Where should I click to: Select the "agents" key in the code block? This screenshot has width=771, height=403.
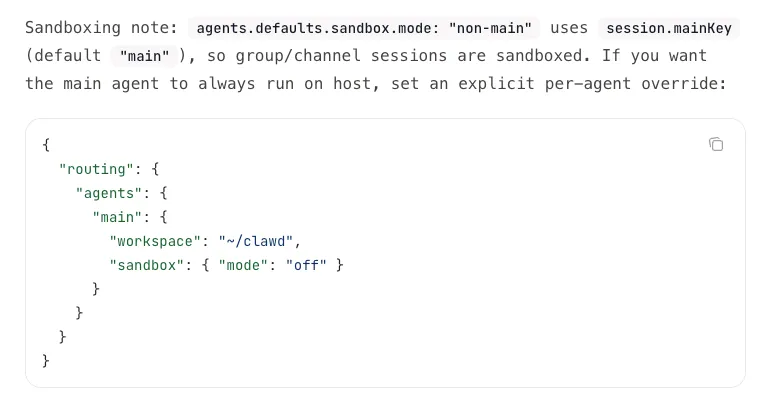pyautogui.click(x=113, y=193)
